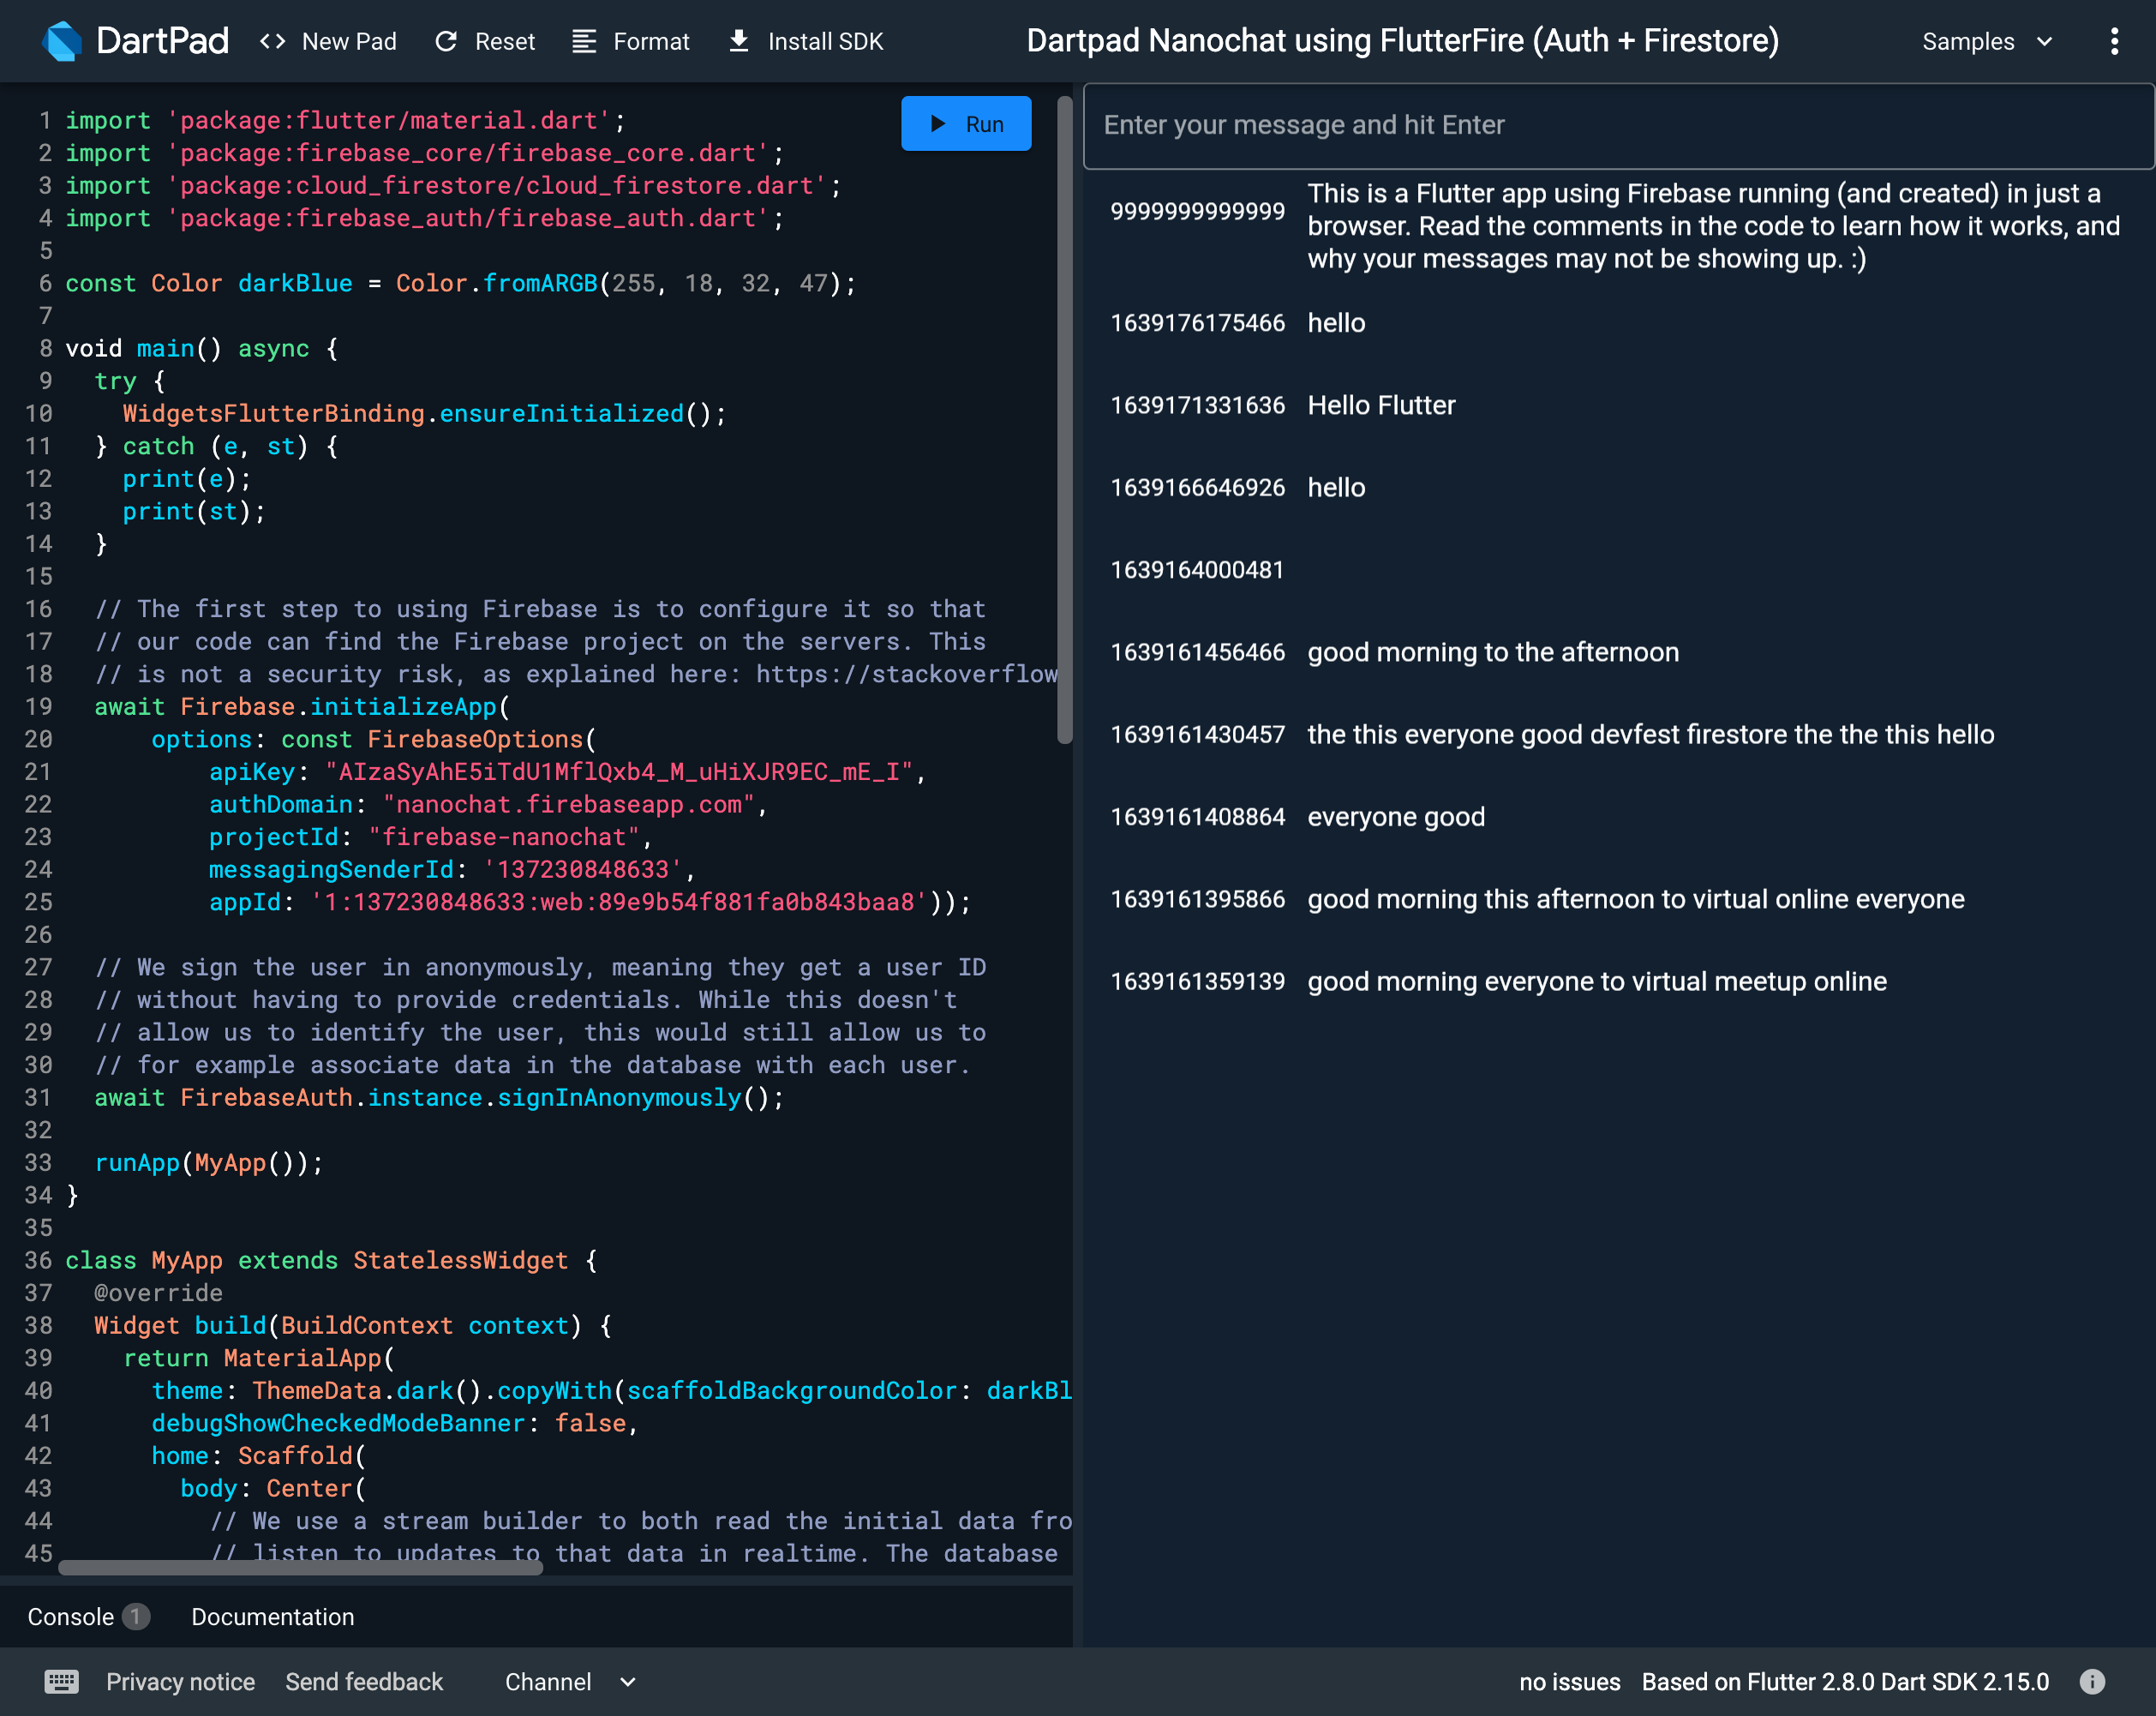Viewport: 2156px width, 1716px height.
Task: Open the Channel dropdown in footer
Action: 548,1681
